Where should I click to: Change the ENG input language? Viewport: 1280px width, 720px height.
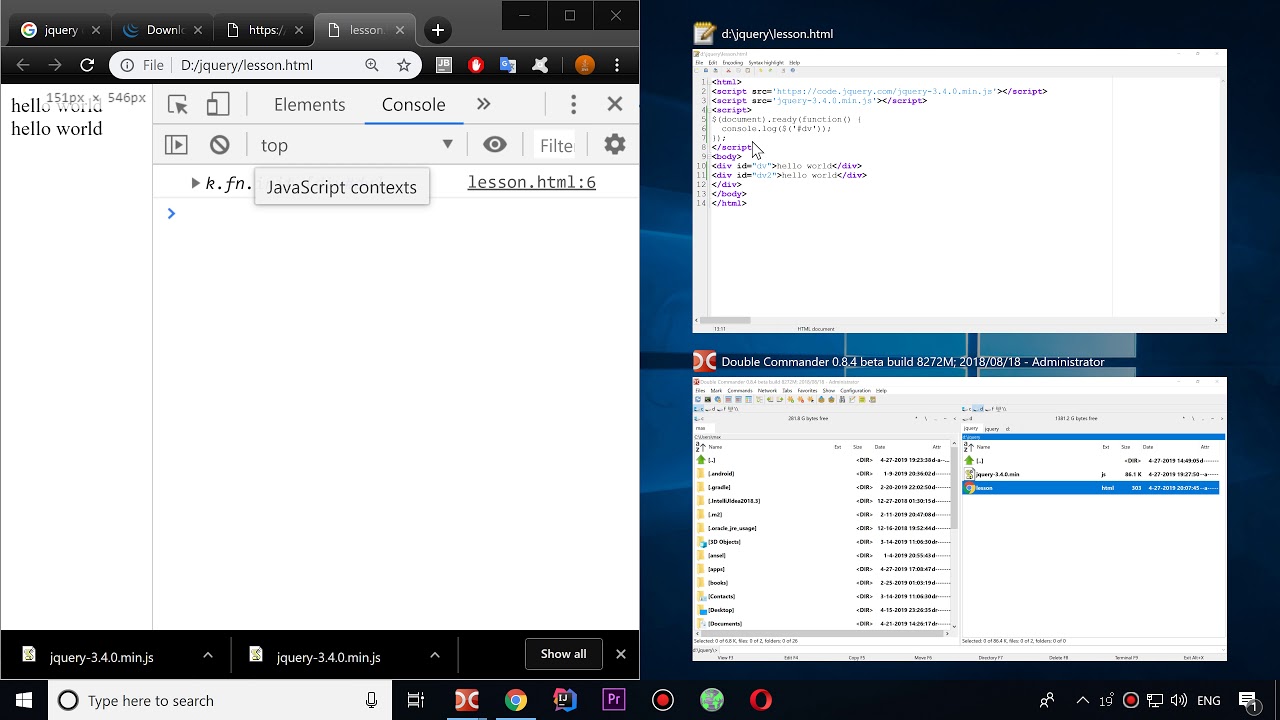pos(1209,700)
